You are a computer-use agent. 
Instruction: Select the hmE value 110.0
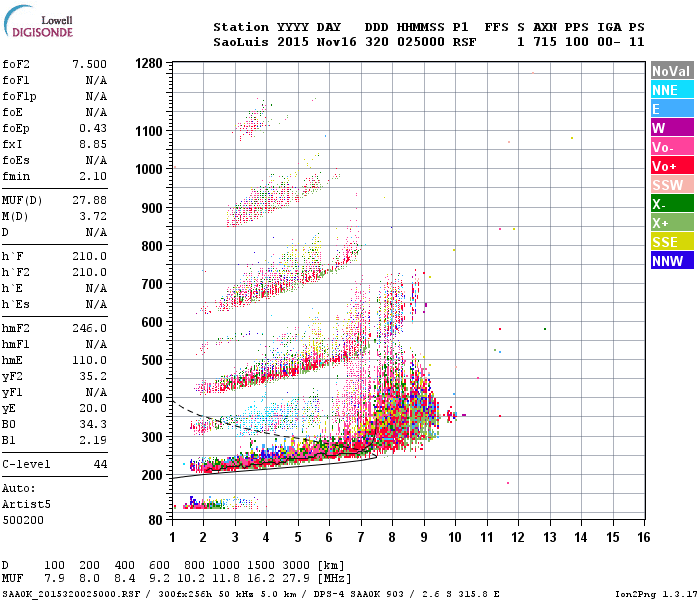click(90, 360)
